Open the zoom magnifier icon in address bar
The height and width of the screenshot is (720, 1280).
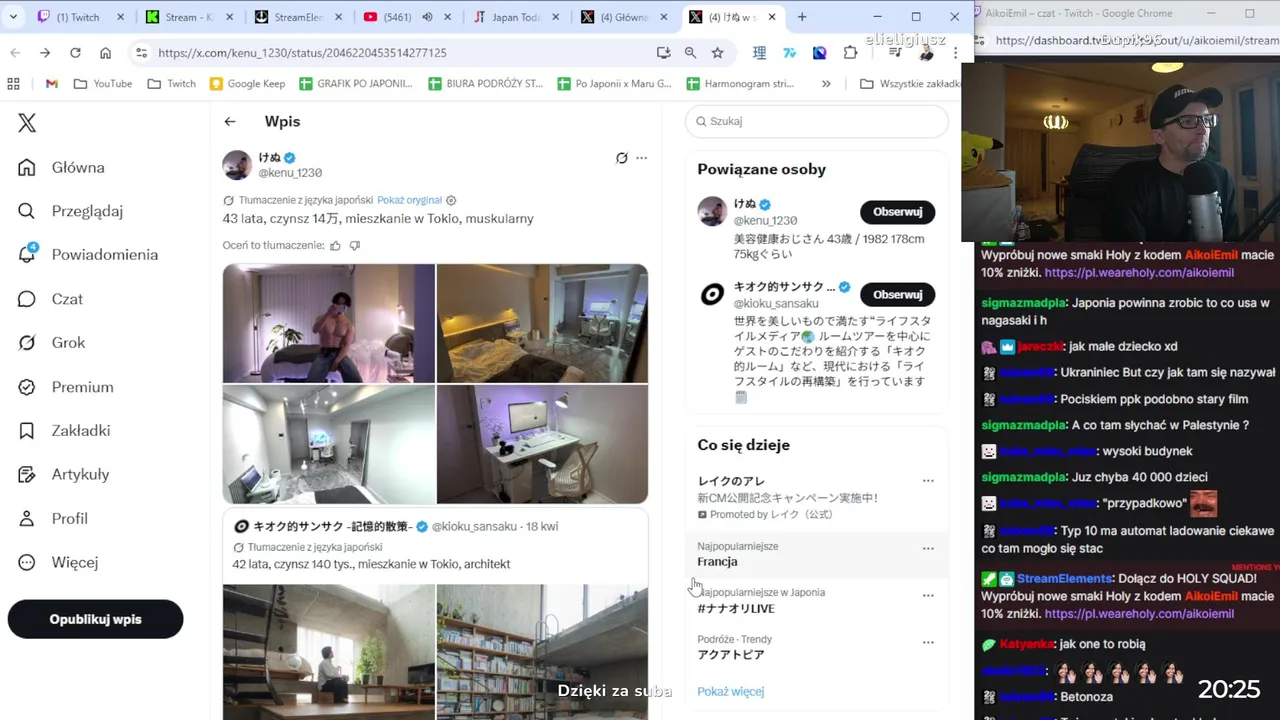[x=690, y=53]
